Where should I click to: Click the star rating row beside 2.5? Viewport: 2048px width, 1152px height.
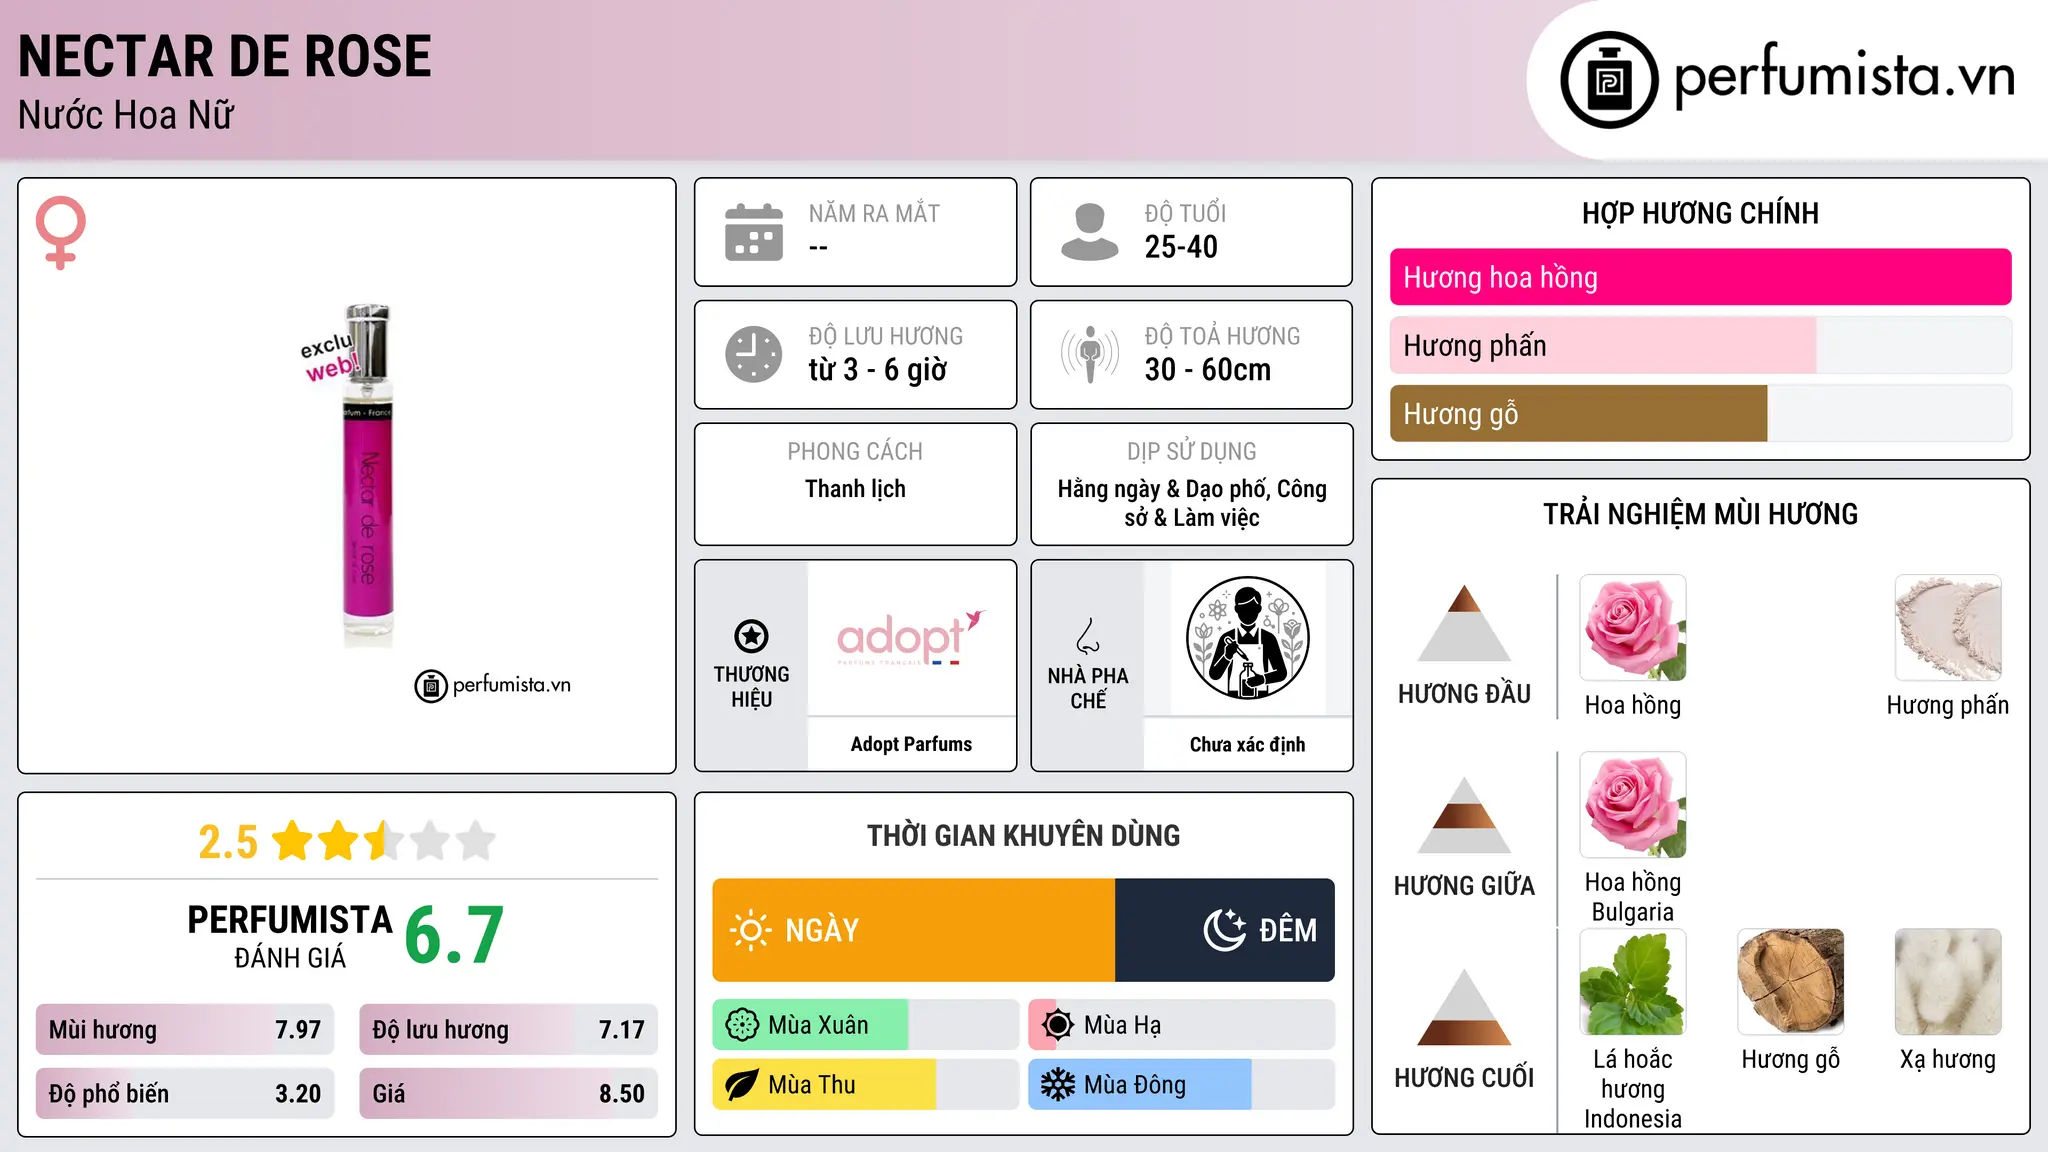click(x=384, y=841)
